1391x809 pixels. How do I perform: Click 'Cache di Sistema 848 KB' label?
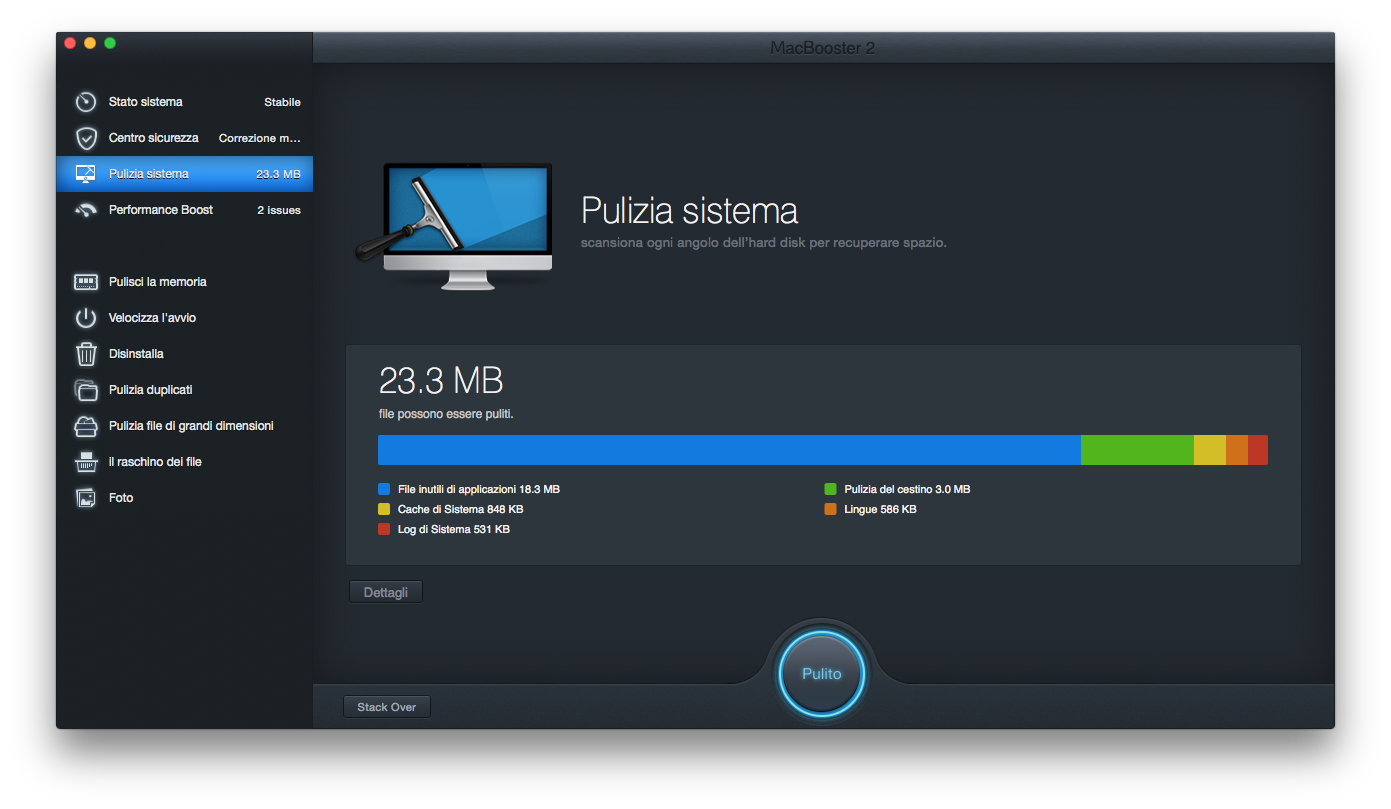pos(461,510)
